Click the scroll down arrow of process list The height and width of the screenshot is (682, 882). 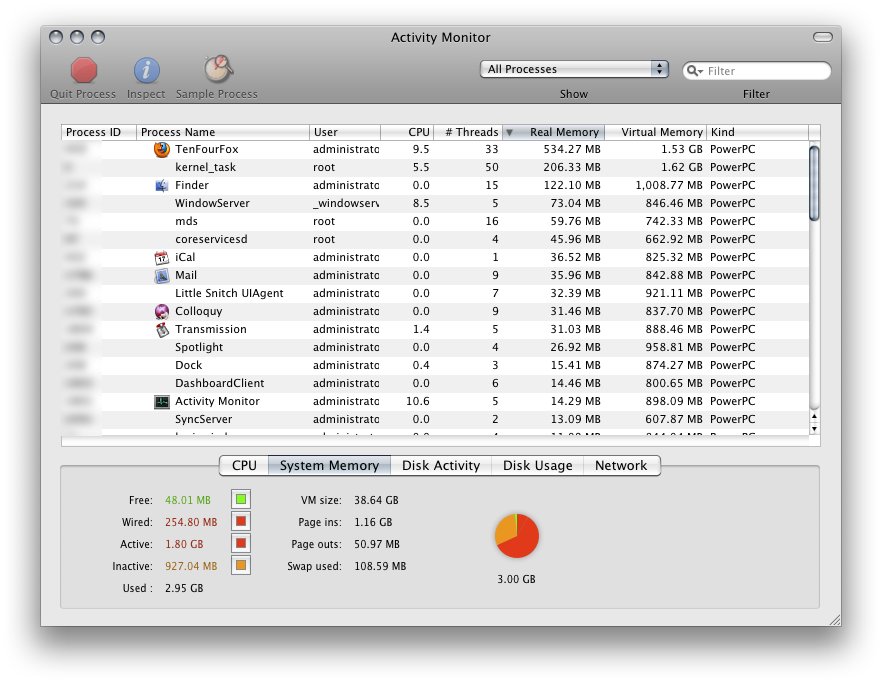coord(814,429)
